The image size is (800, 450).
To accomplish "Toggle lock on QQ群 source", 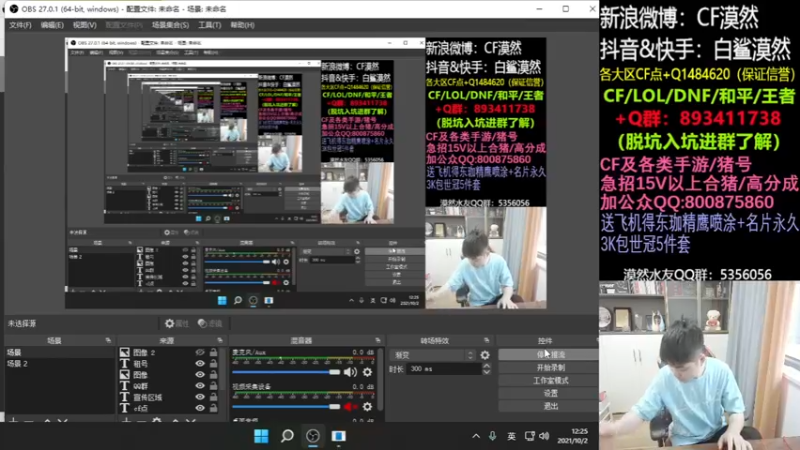I will (x=213, y=386).
